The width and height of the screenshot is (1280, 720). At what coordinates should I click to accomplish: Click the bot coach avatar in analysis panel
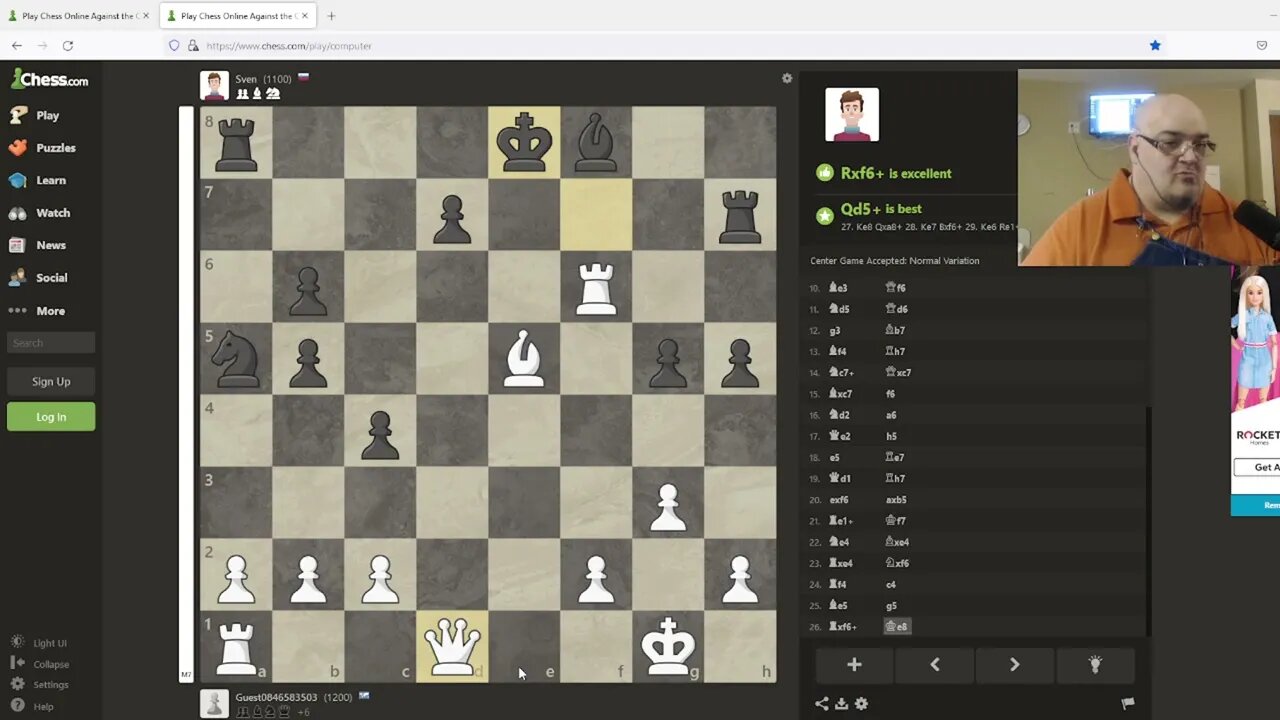(x=852, y=114)
